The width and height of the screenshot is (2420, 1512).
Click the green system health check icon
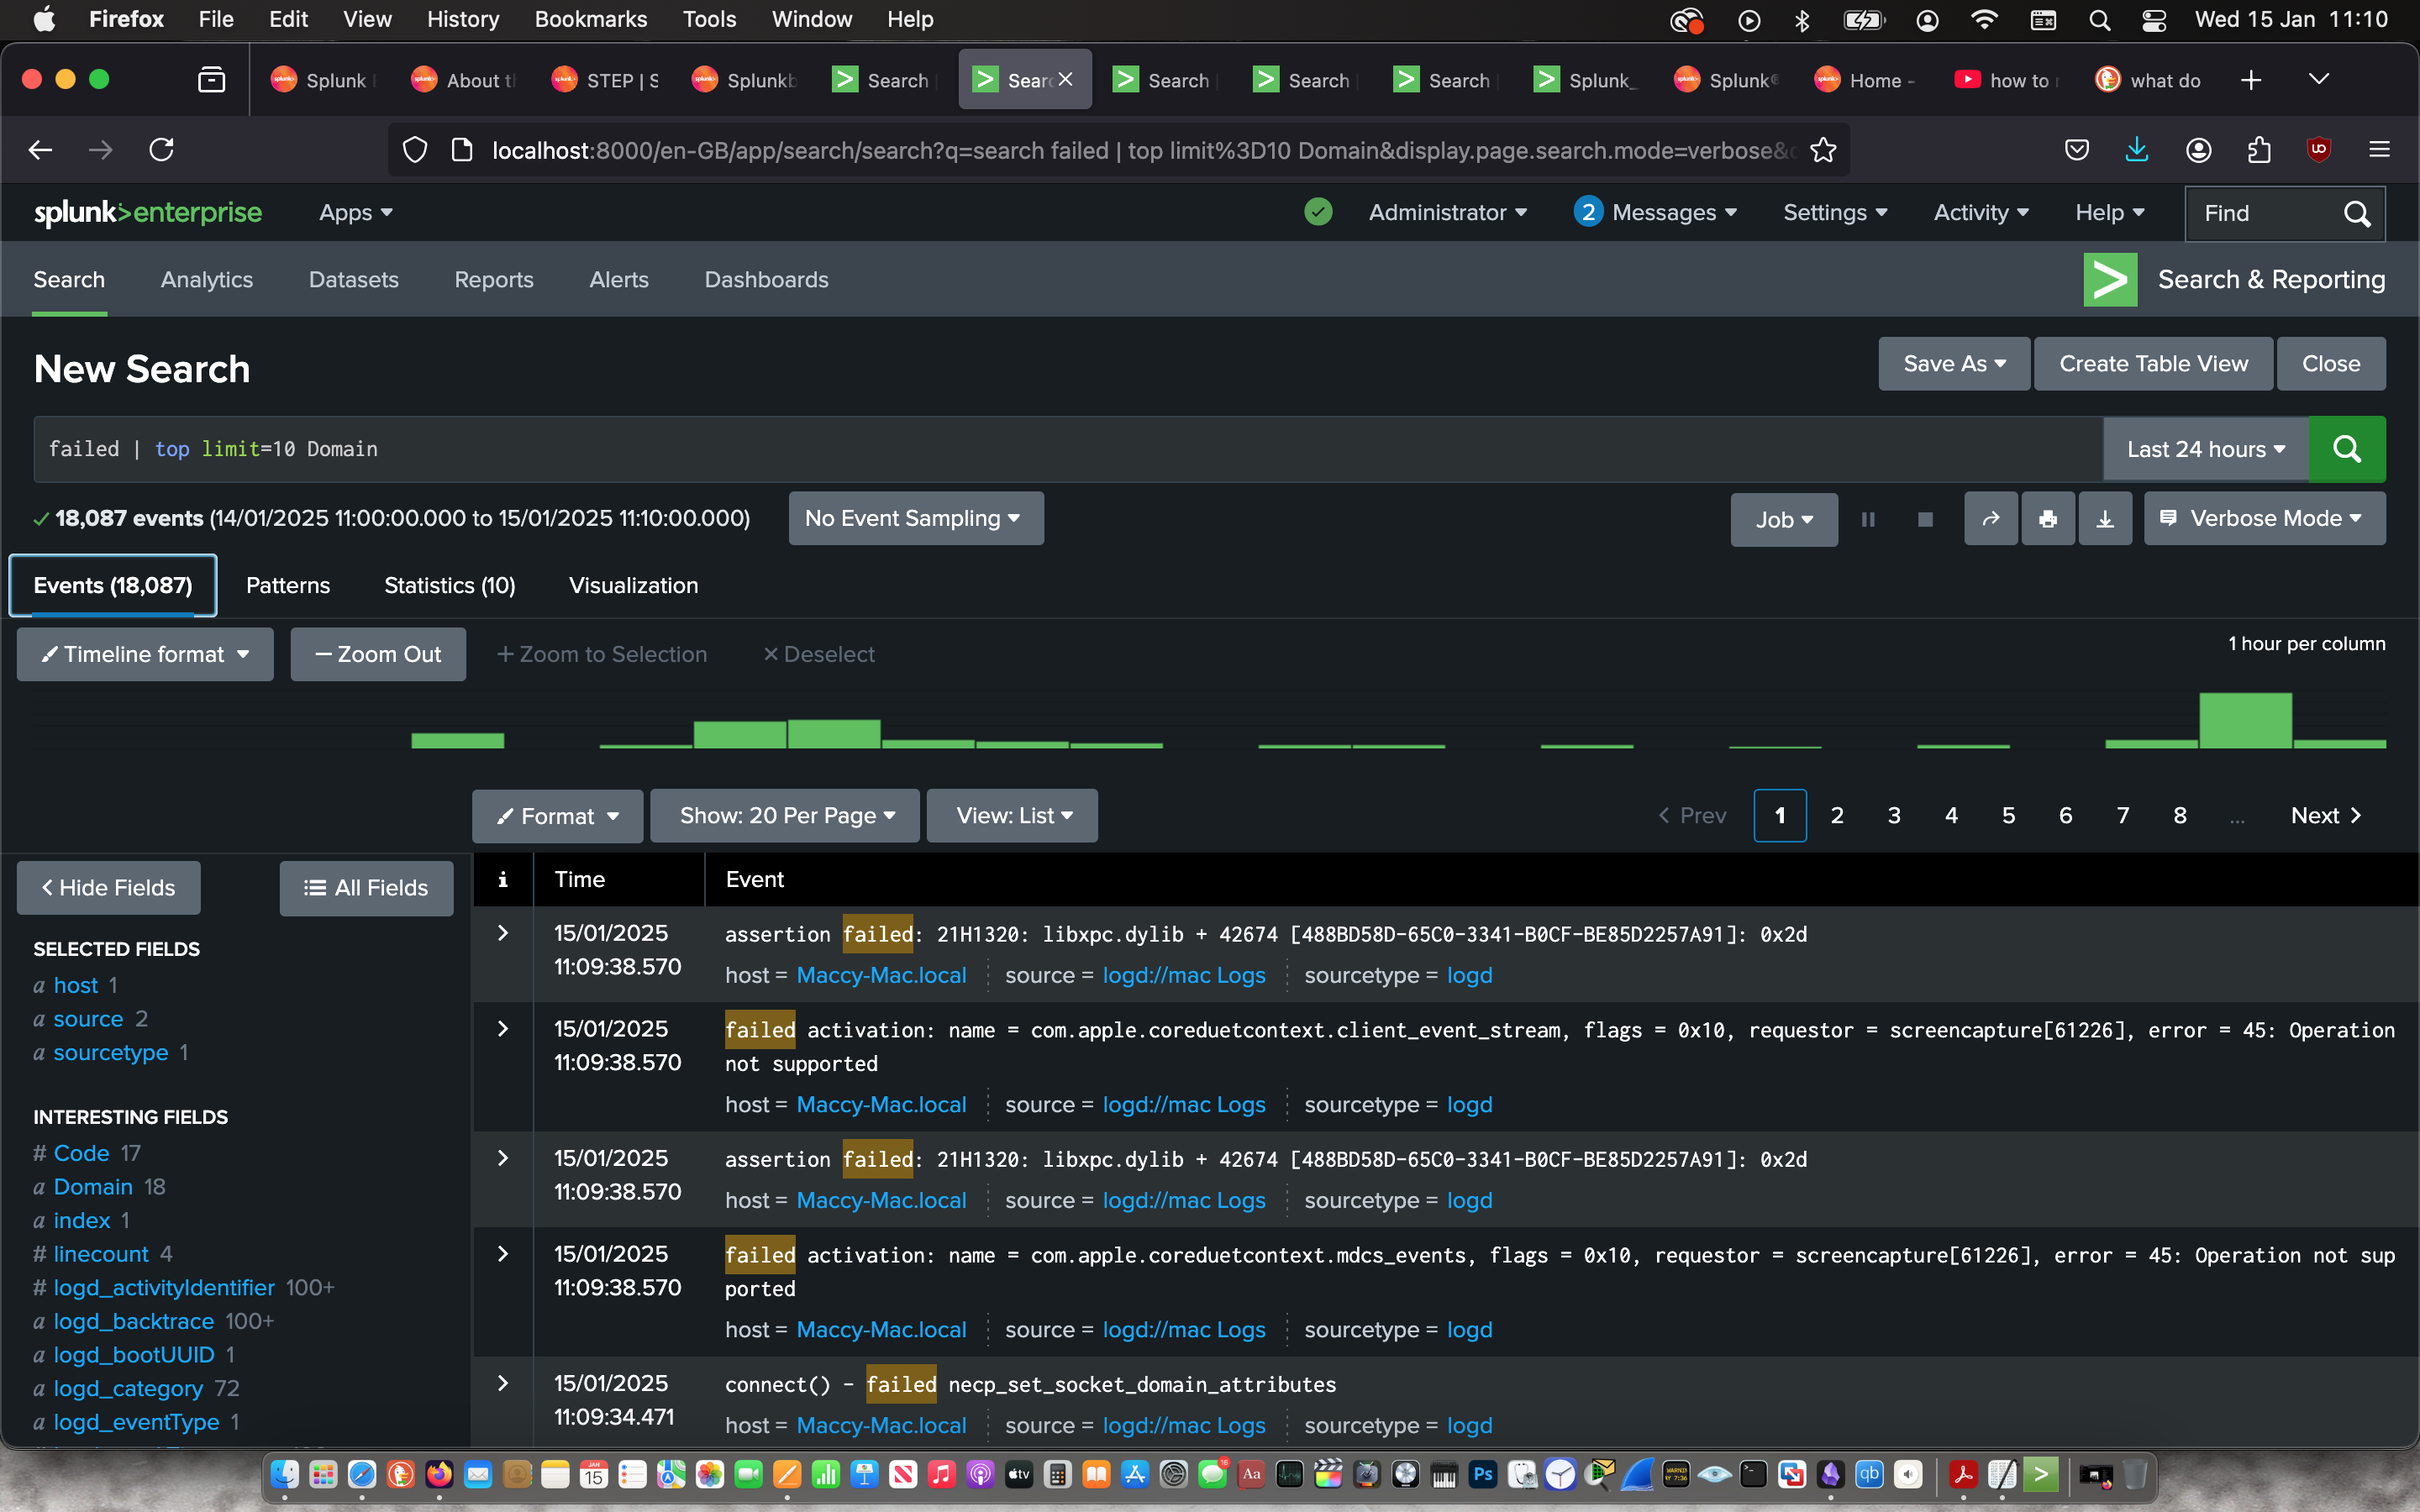pos(1318,212)
